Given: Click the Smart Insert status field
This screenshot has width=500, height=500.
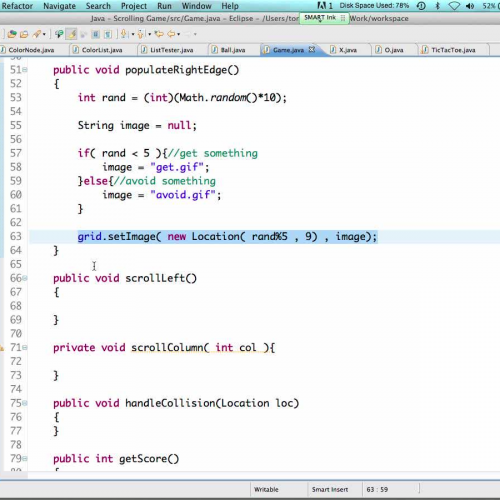Looking at the screenshot, I should pyautogui.click(x=330, y=489).
